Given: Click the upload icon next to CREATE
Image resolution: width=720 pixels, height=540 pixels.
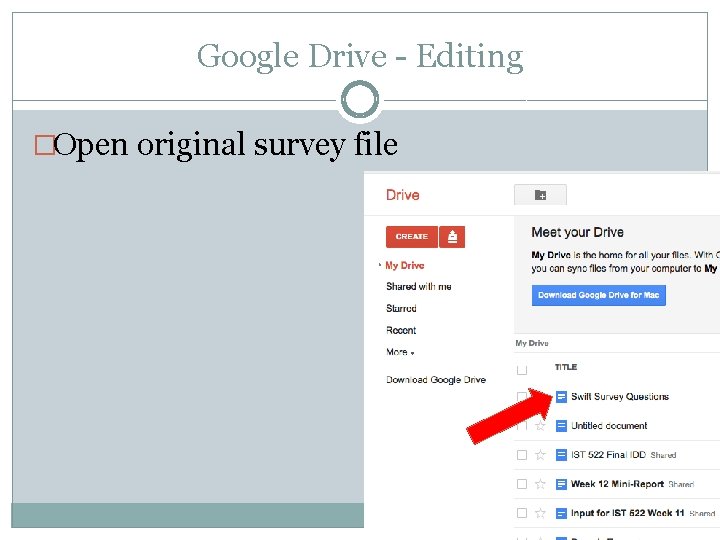Looking at the screenshot, I should (x=452, y=237).
